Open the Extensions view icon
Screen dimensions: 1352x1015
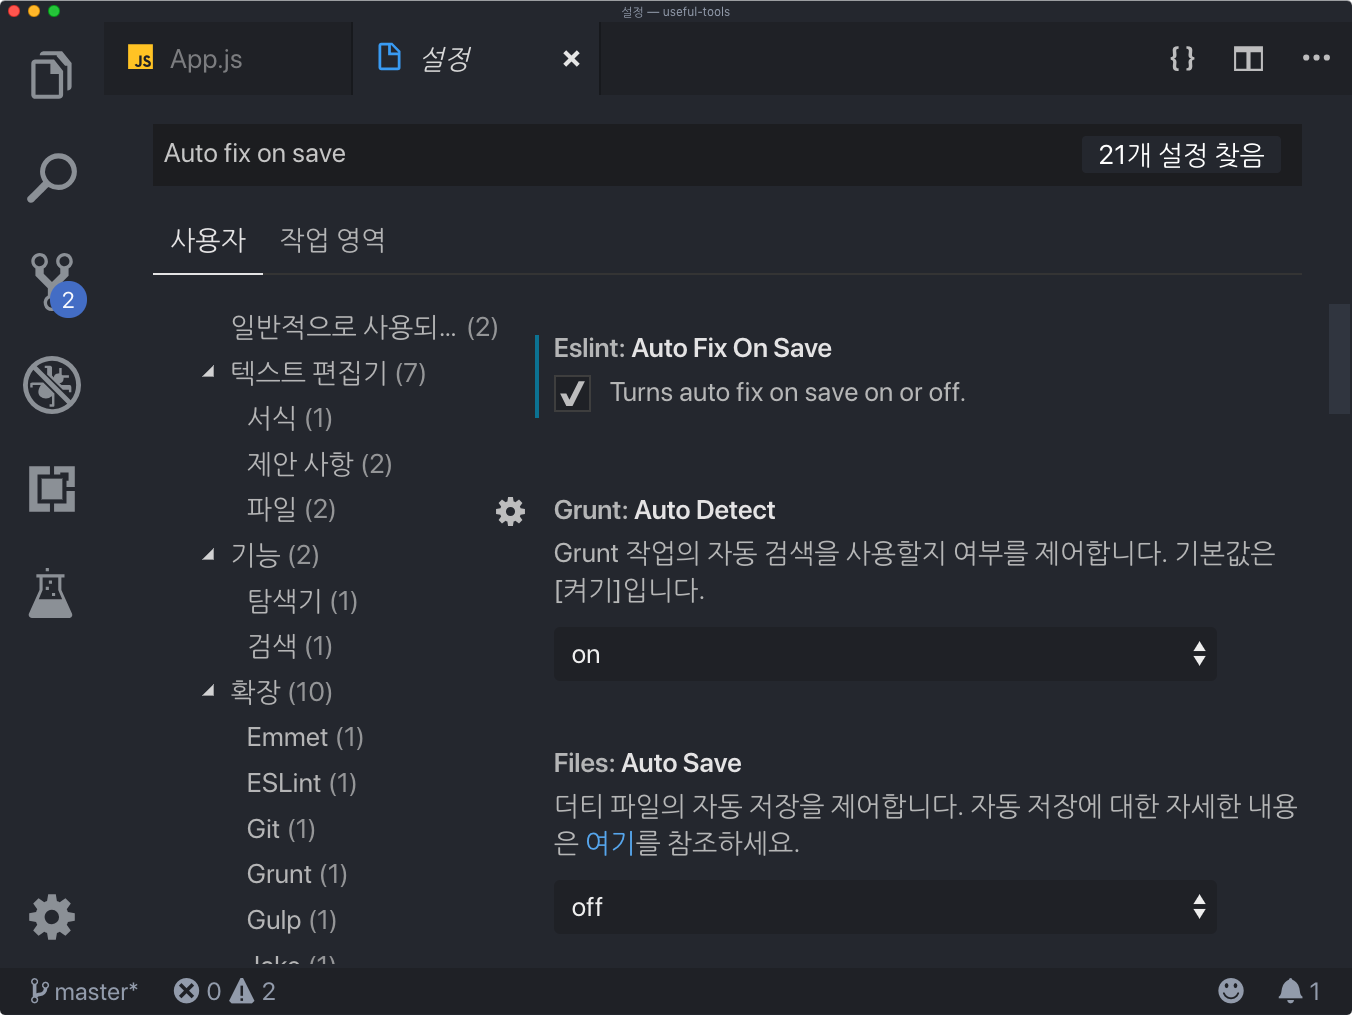(52, 489)
